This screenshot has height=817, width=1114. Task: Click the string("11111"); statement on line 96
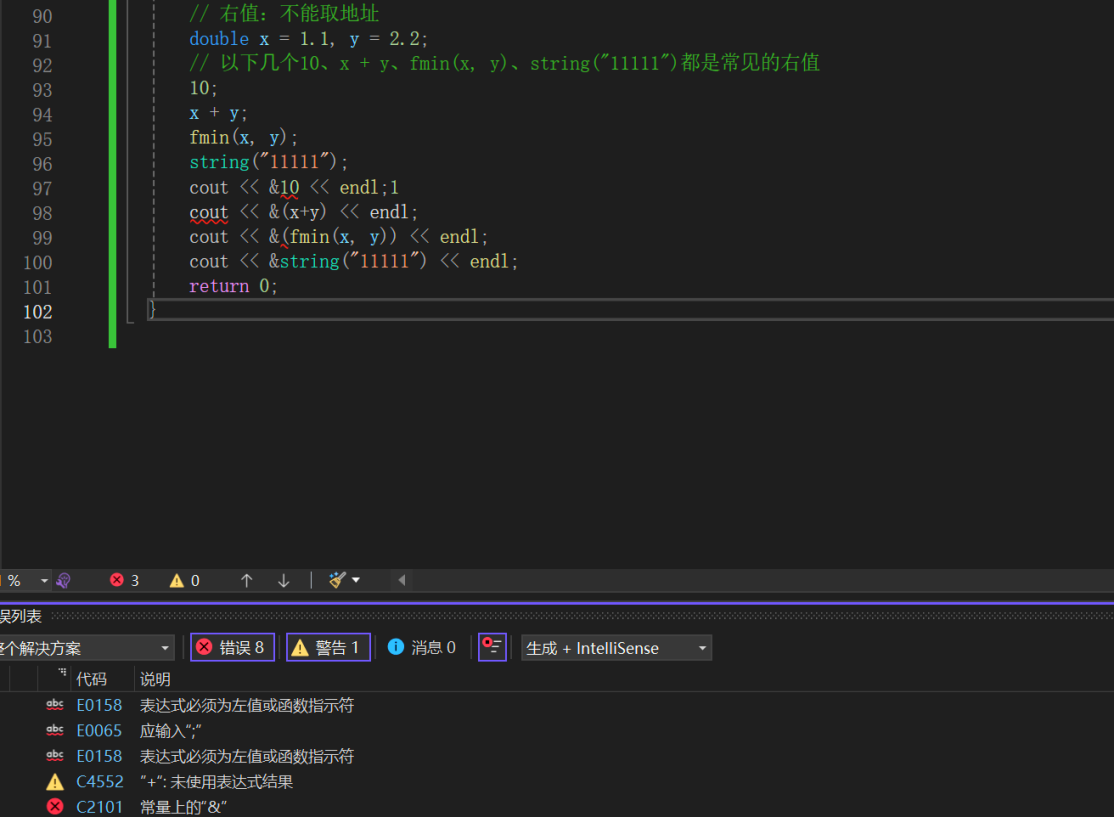[x=269, y=163]
